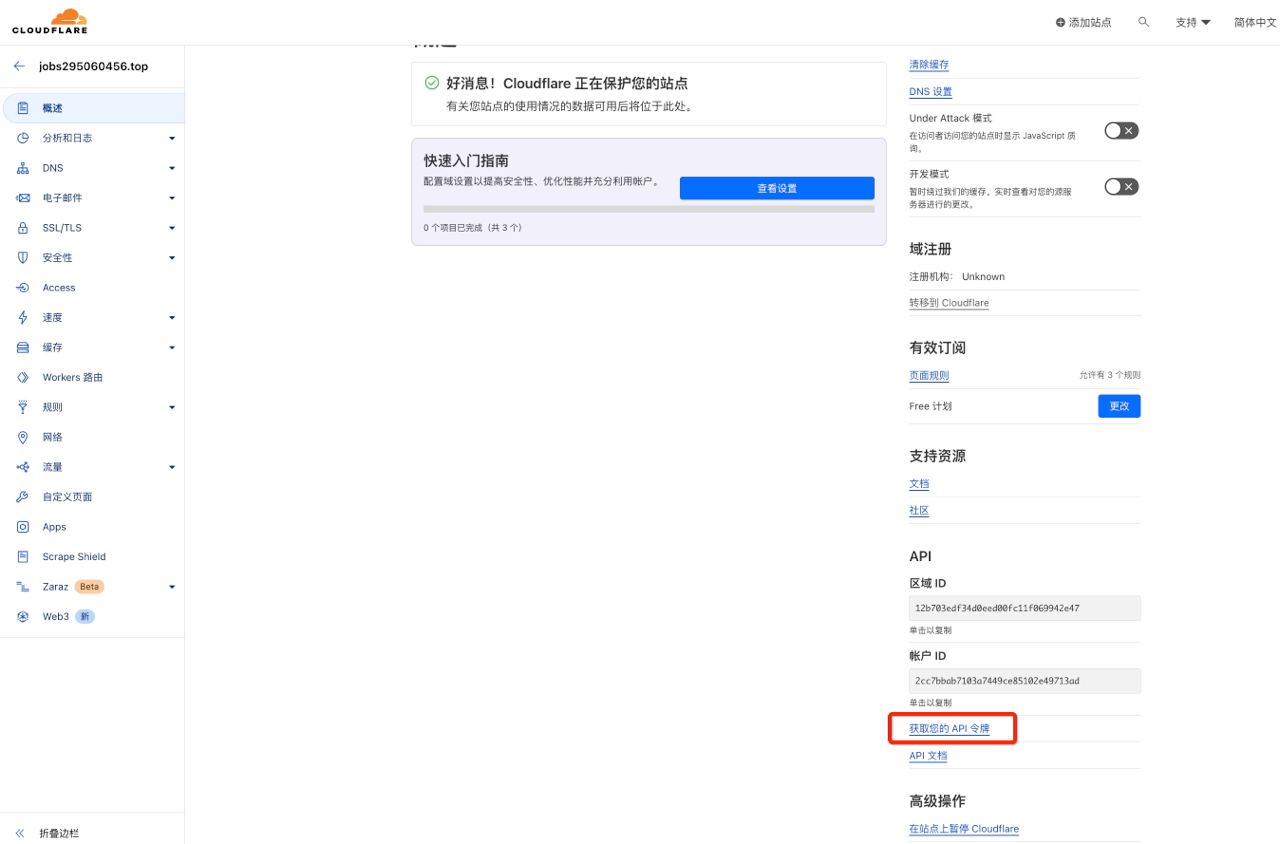Screen dimensions: 1280x844
Task: Click the 分析和日志 clock icon
Action: pyautogui.click(x=23, y=138)
